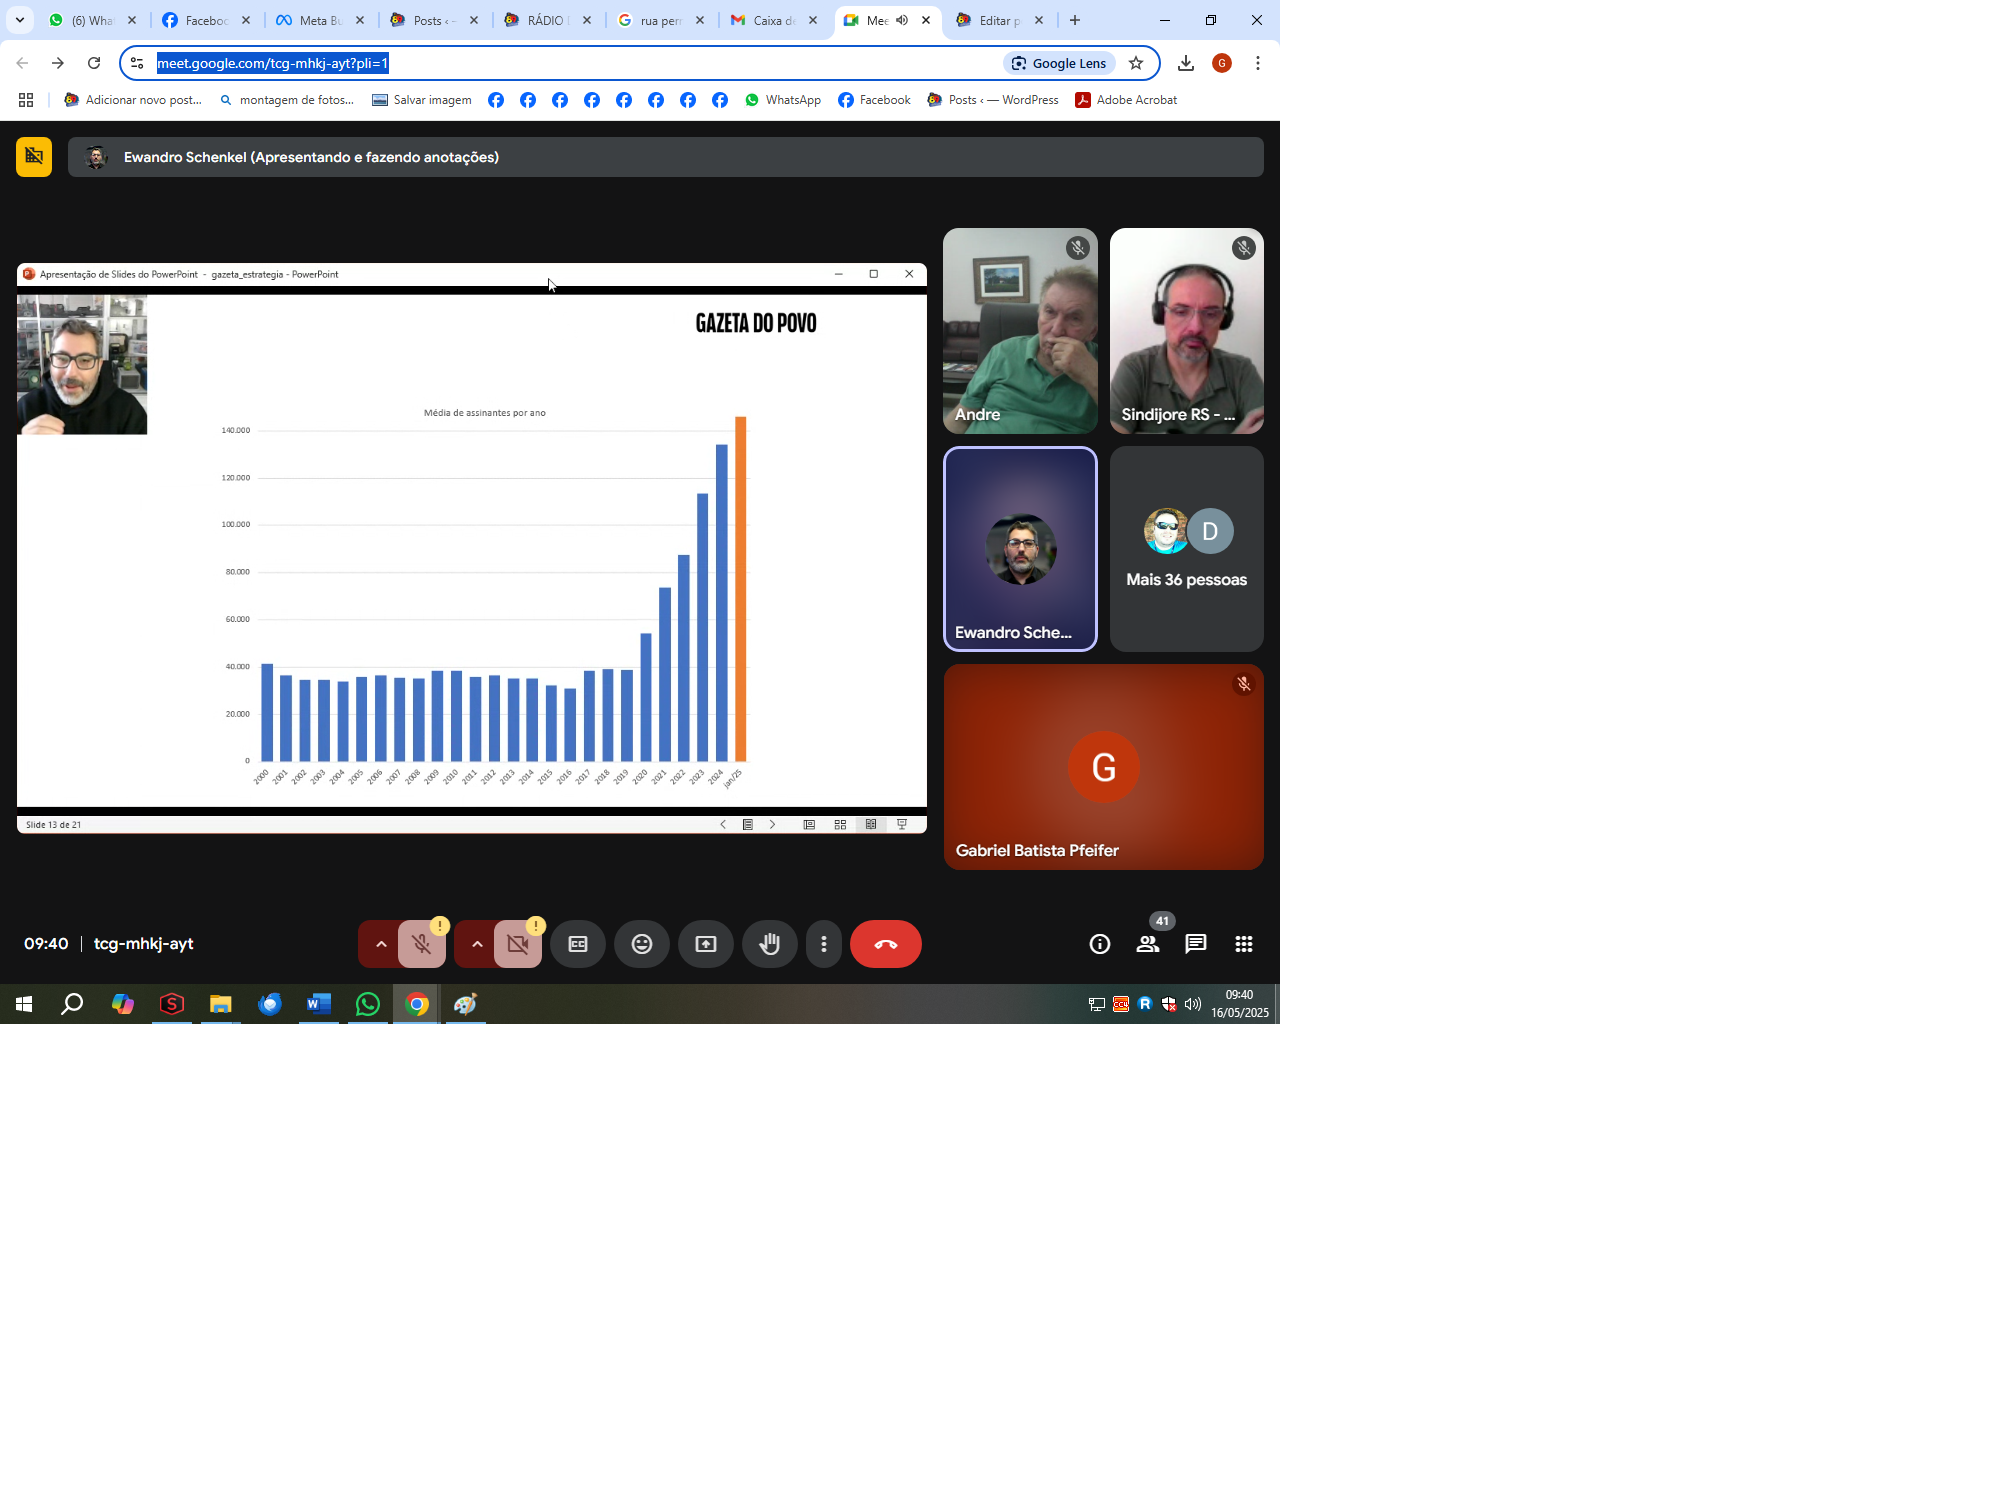Expand the camera video settings arrow

click(x=477, y=944)
